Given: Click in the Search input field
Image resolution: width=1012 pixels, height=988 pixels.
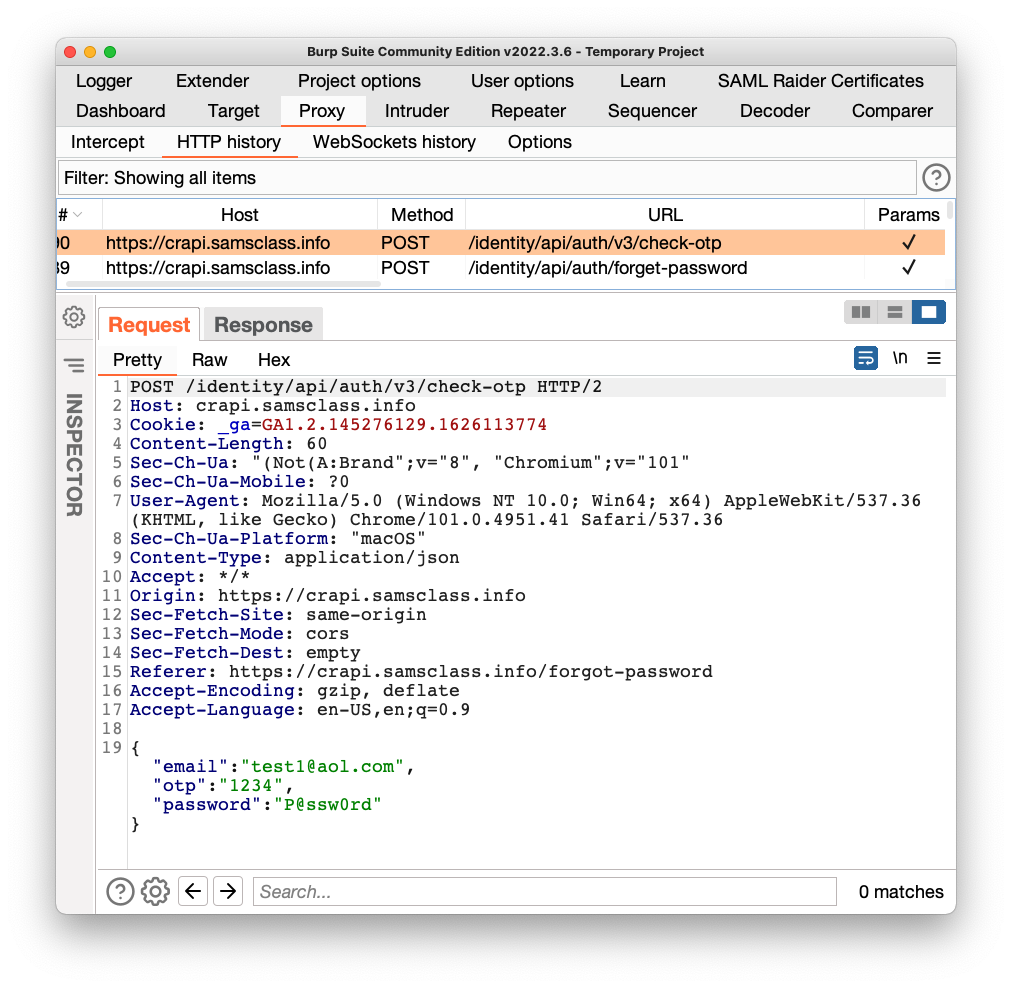Looking at the screenshot, I should [x=545, y=891].
